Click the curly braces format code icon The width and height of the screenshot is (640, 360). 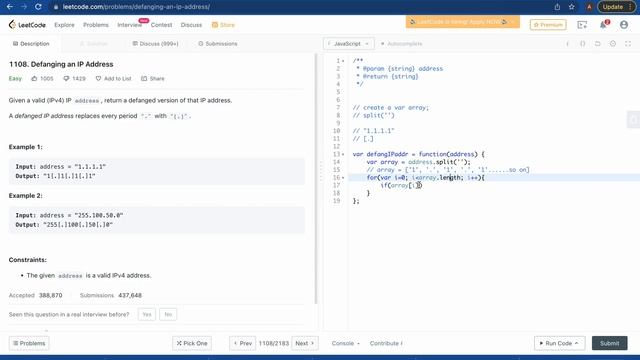point(582,44)
